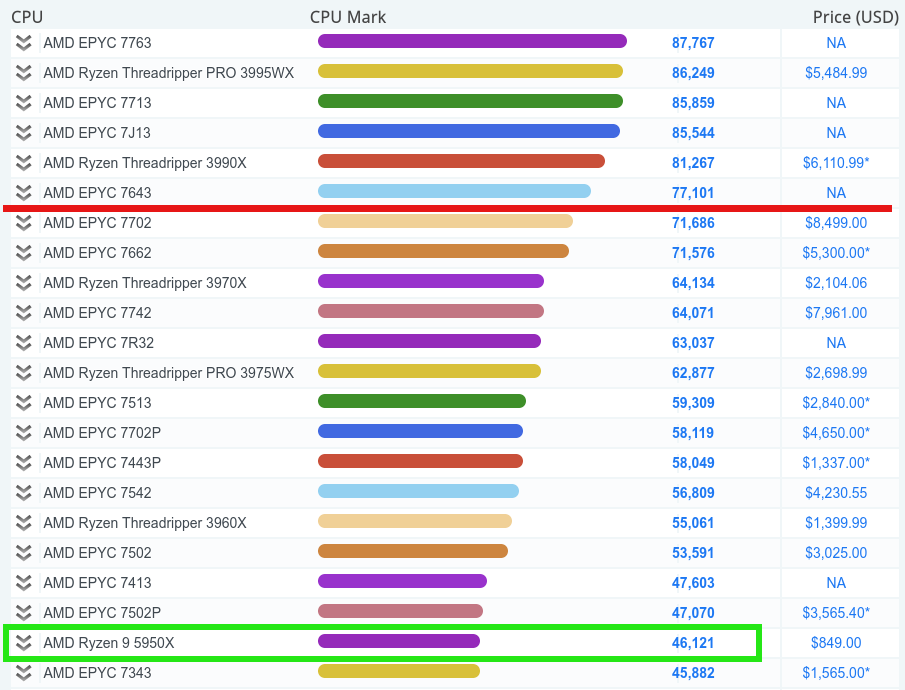905x690 pixels.
Task: Open the AMD EPYC 7763 CPU name
Action: point(97,43)
